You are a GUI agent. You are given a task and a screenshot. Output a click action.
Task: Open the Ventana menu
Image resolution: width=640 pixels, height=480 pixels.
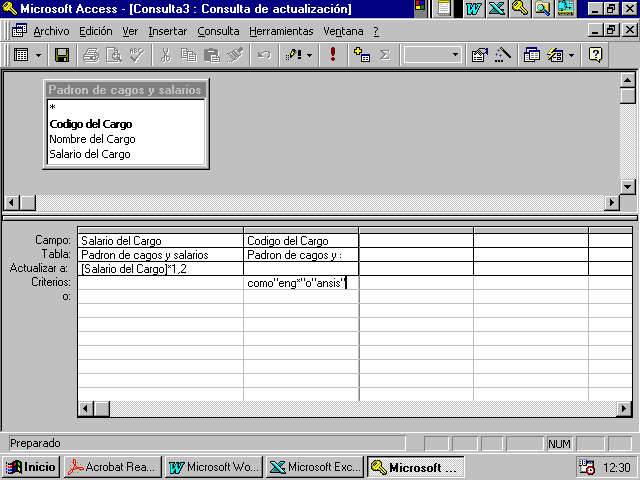(343, 31)
